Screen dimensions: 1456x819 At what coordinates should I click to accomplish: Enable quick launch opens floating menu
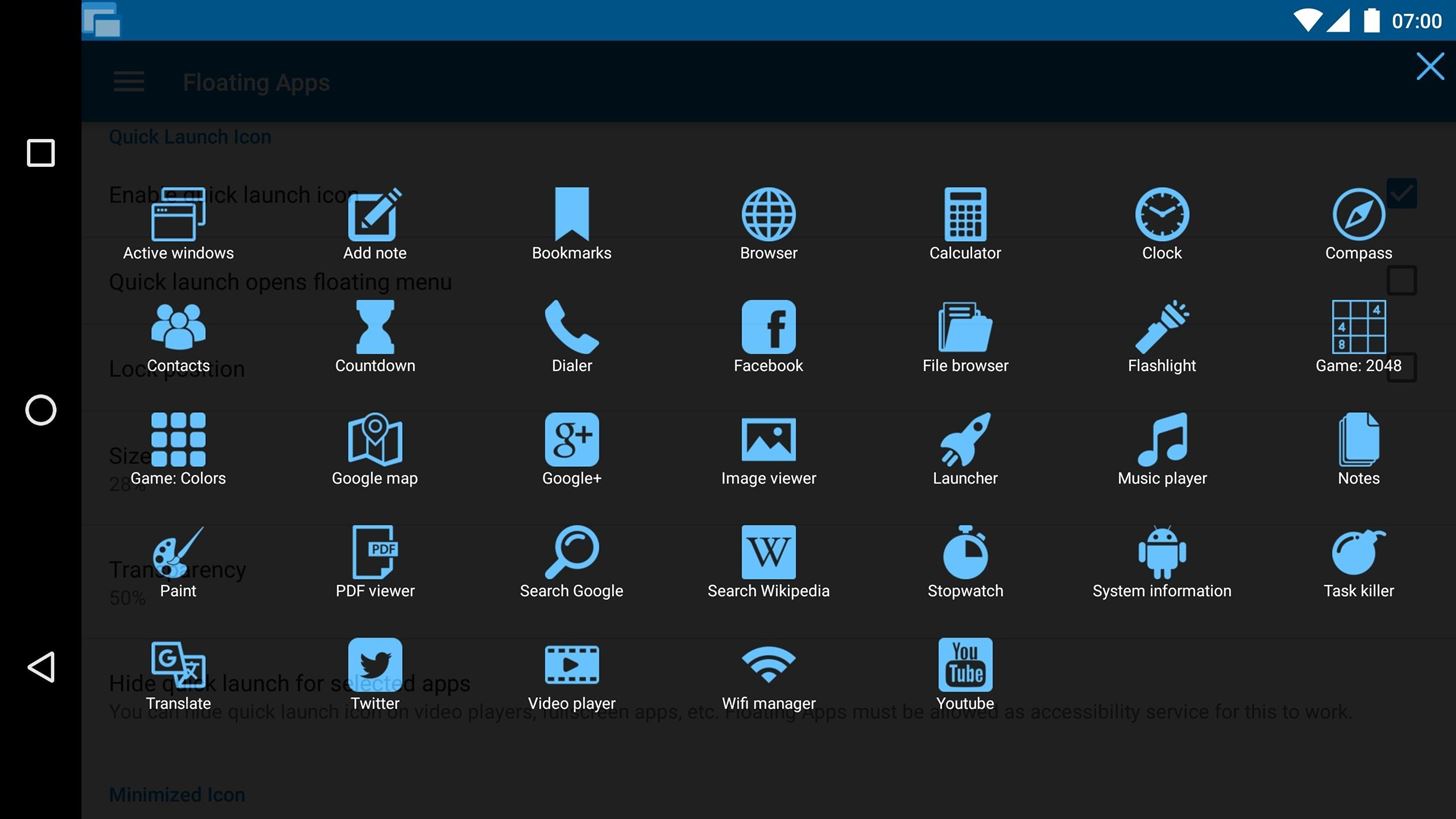point(1401,280)
